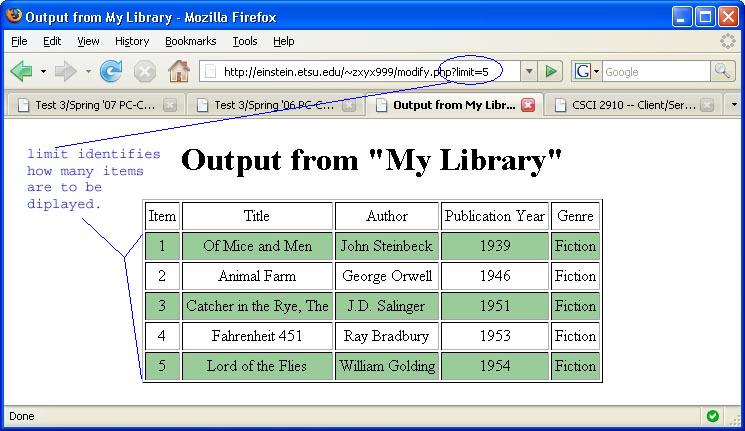The height and width of the screenshot is (431, 745).
Task: Click the 'Lord of the Flies' cell
Action: click(x=257, y=366)
